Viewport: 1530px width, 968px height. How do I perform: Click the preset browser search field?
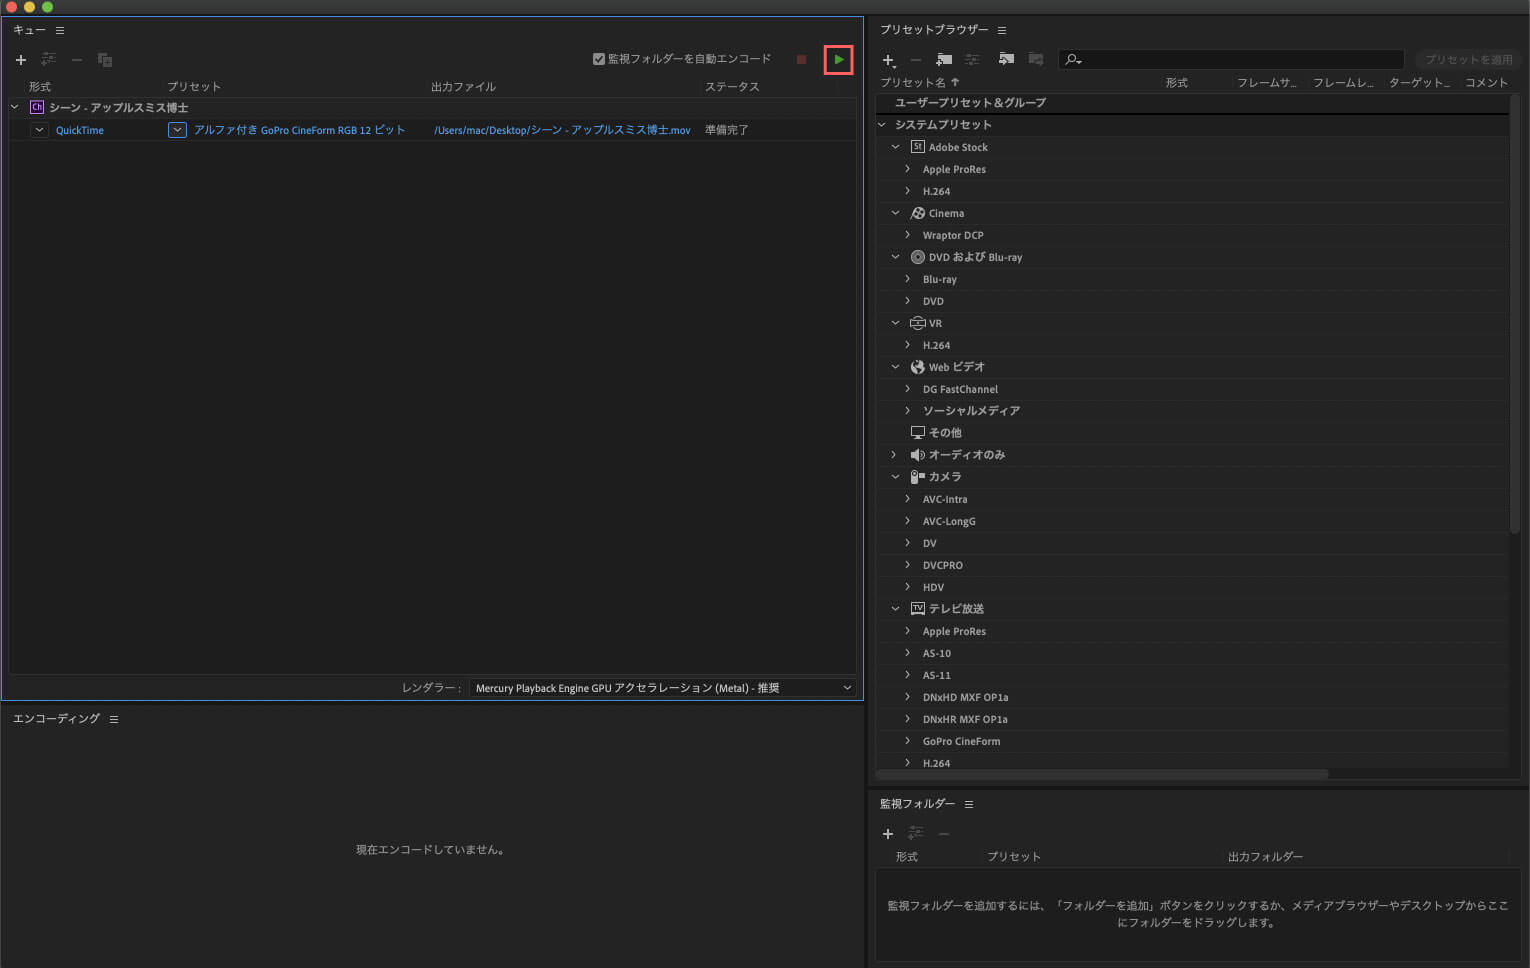tap(1231, 60)
